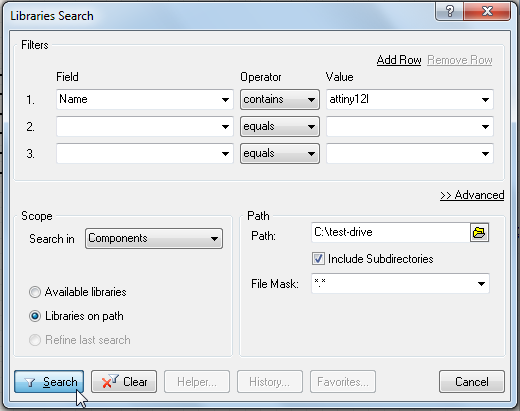Select Libraries on path radio option
This screenshot has height=411, width=520.
(x=35, y=316)
